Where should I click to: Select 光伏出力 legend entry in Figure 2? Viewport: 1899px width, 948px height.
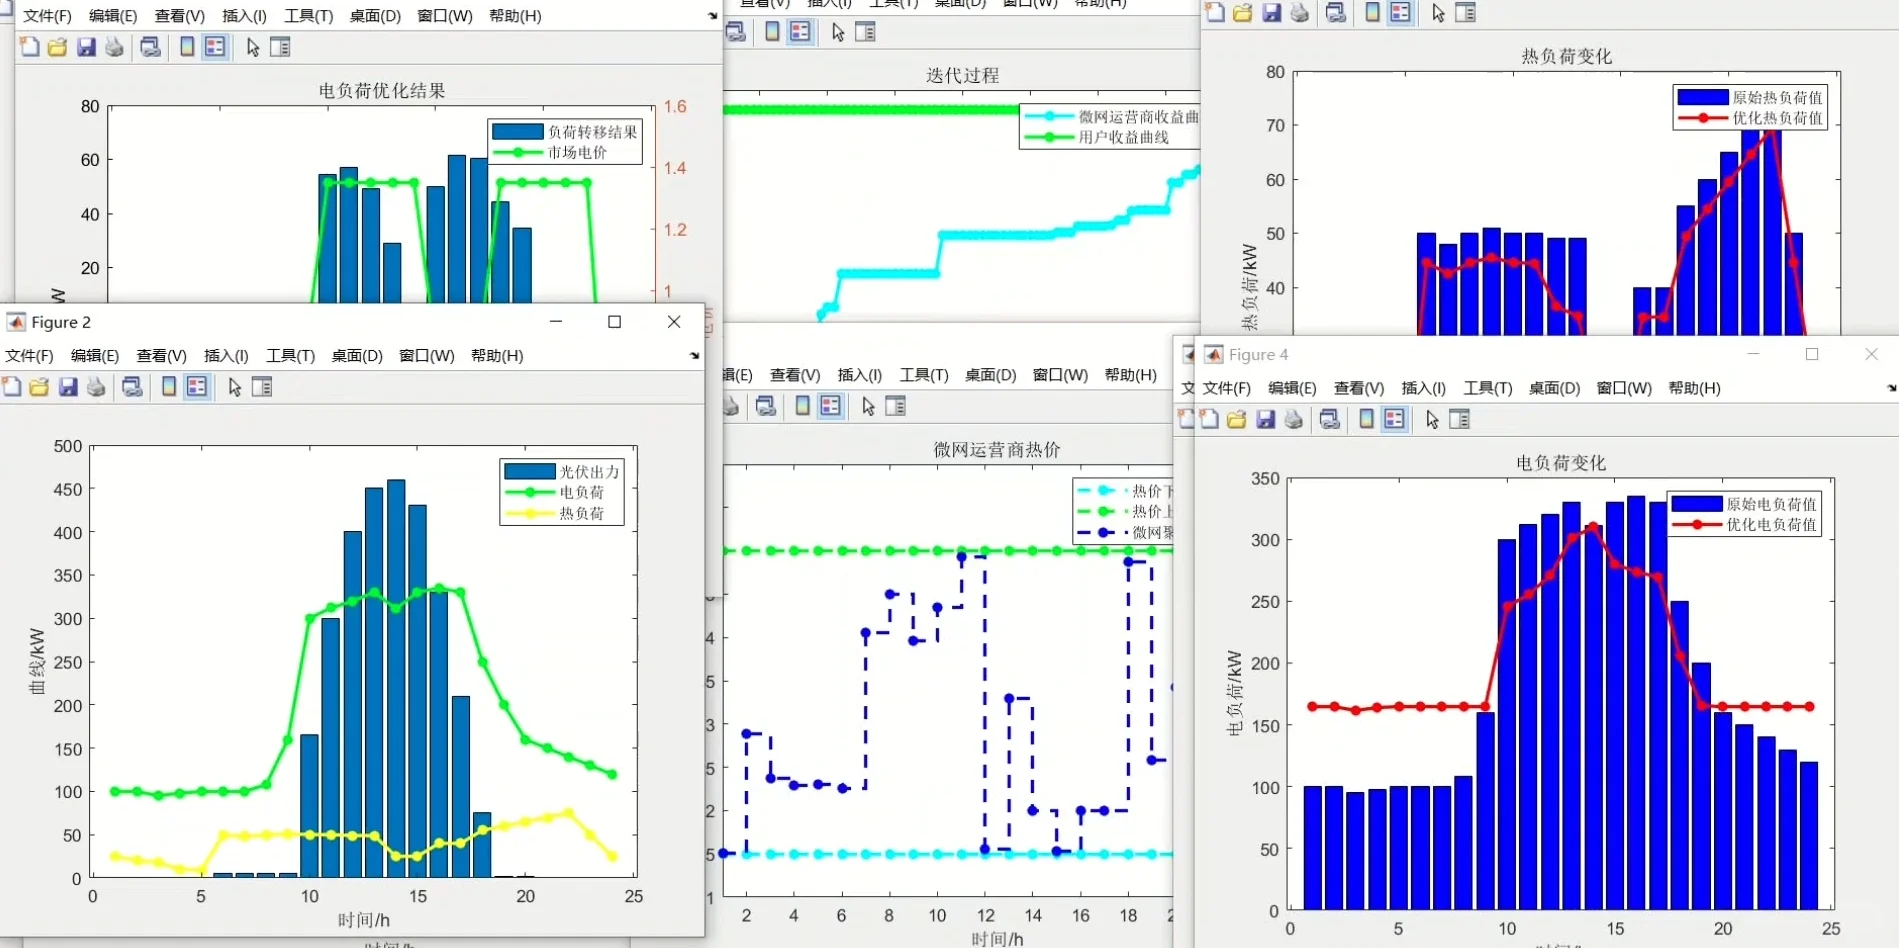pyautogui.click(x=563, y=471)
